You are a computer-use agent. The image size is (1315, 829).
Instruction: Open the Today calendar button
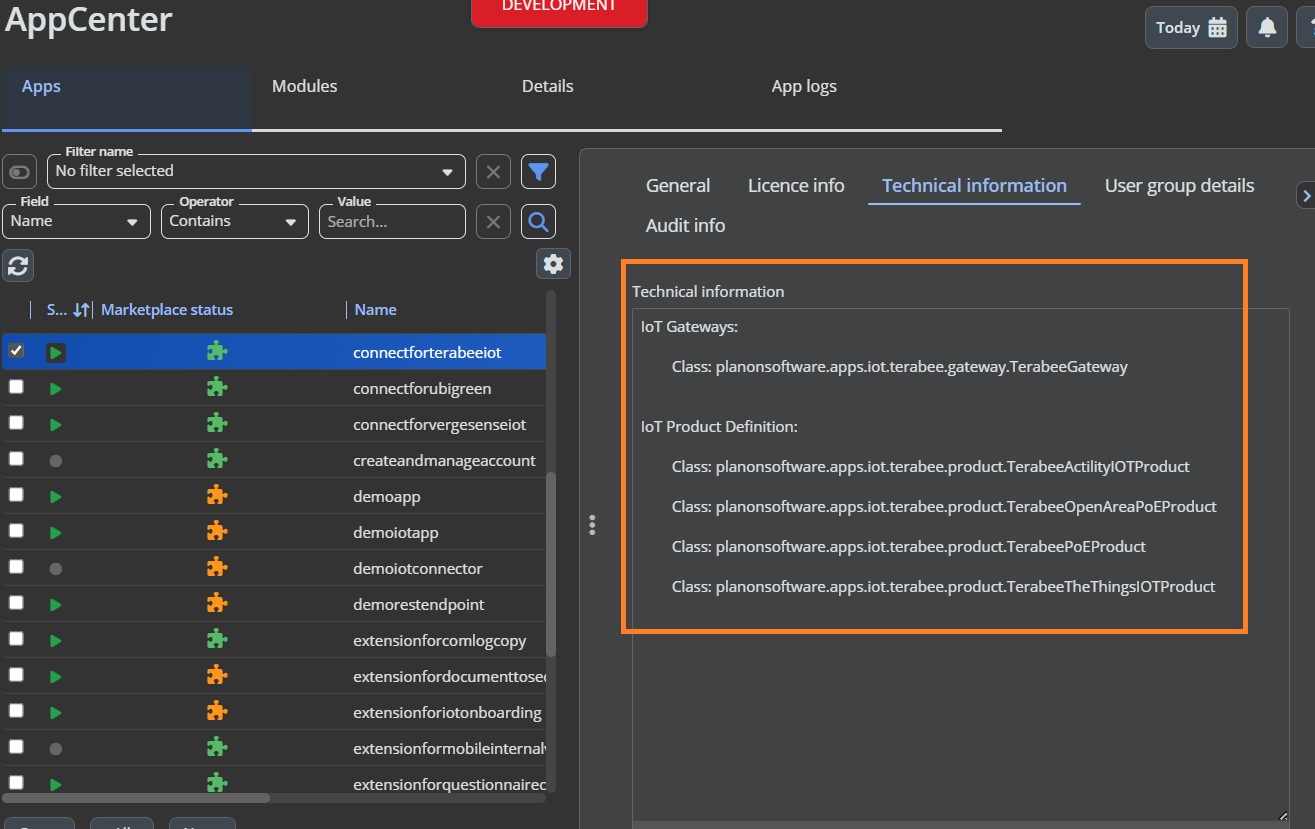pos(1191,28)
